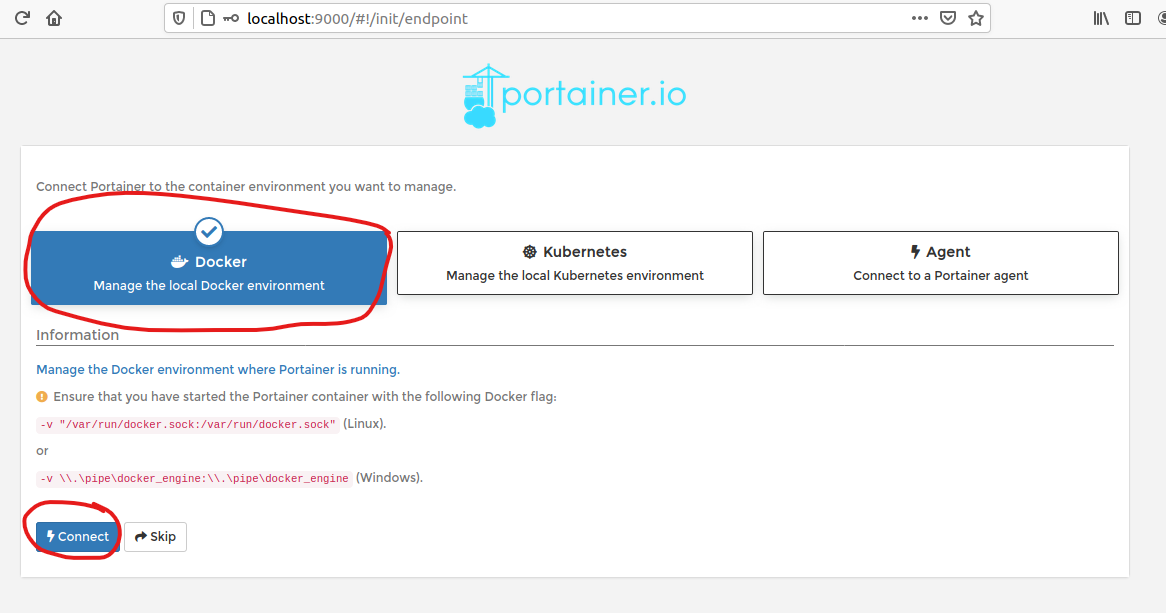Click the Connect button

[x=77, y=536]
